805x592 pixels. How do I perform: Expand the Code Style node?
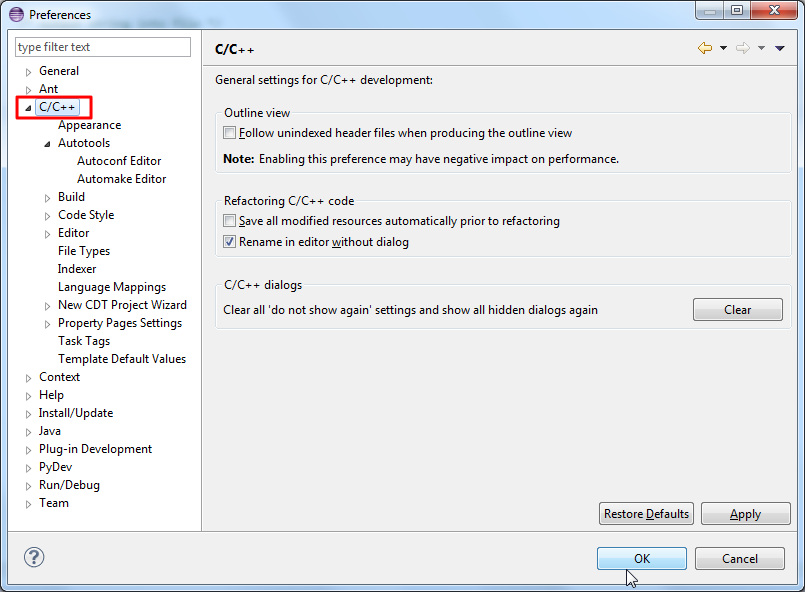(48, 216)
